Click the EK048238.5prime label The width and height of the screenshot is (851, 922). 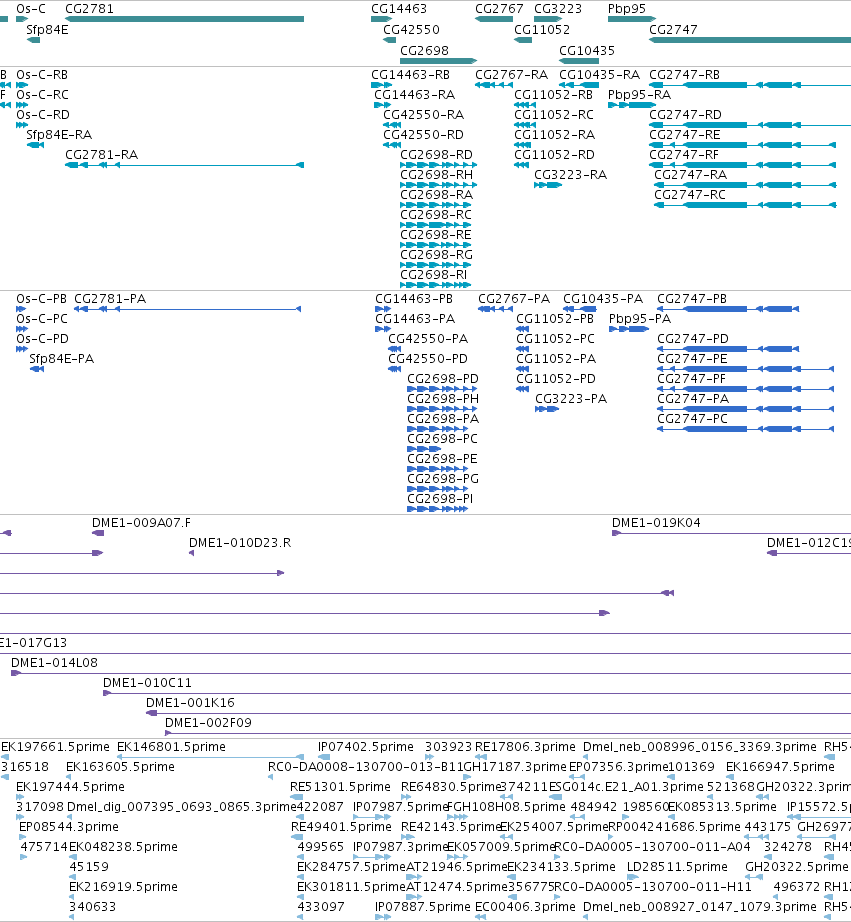(123, 847)
